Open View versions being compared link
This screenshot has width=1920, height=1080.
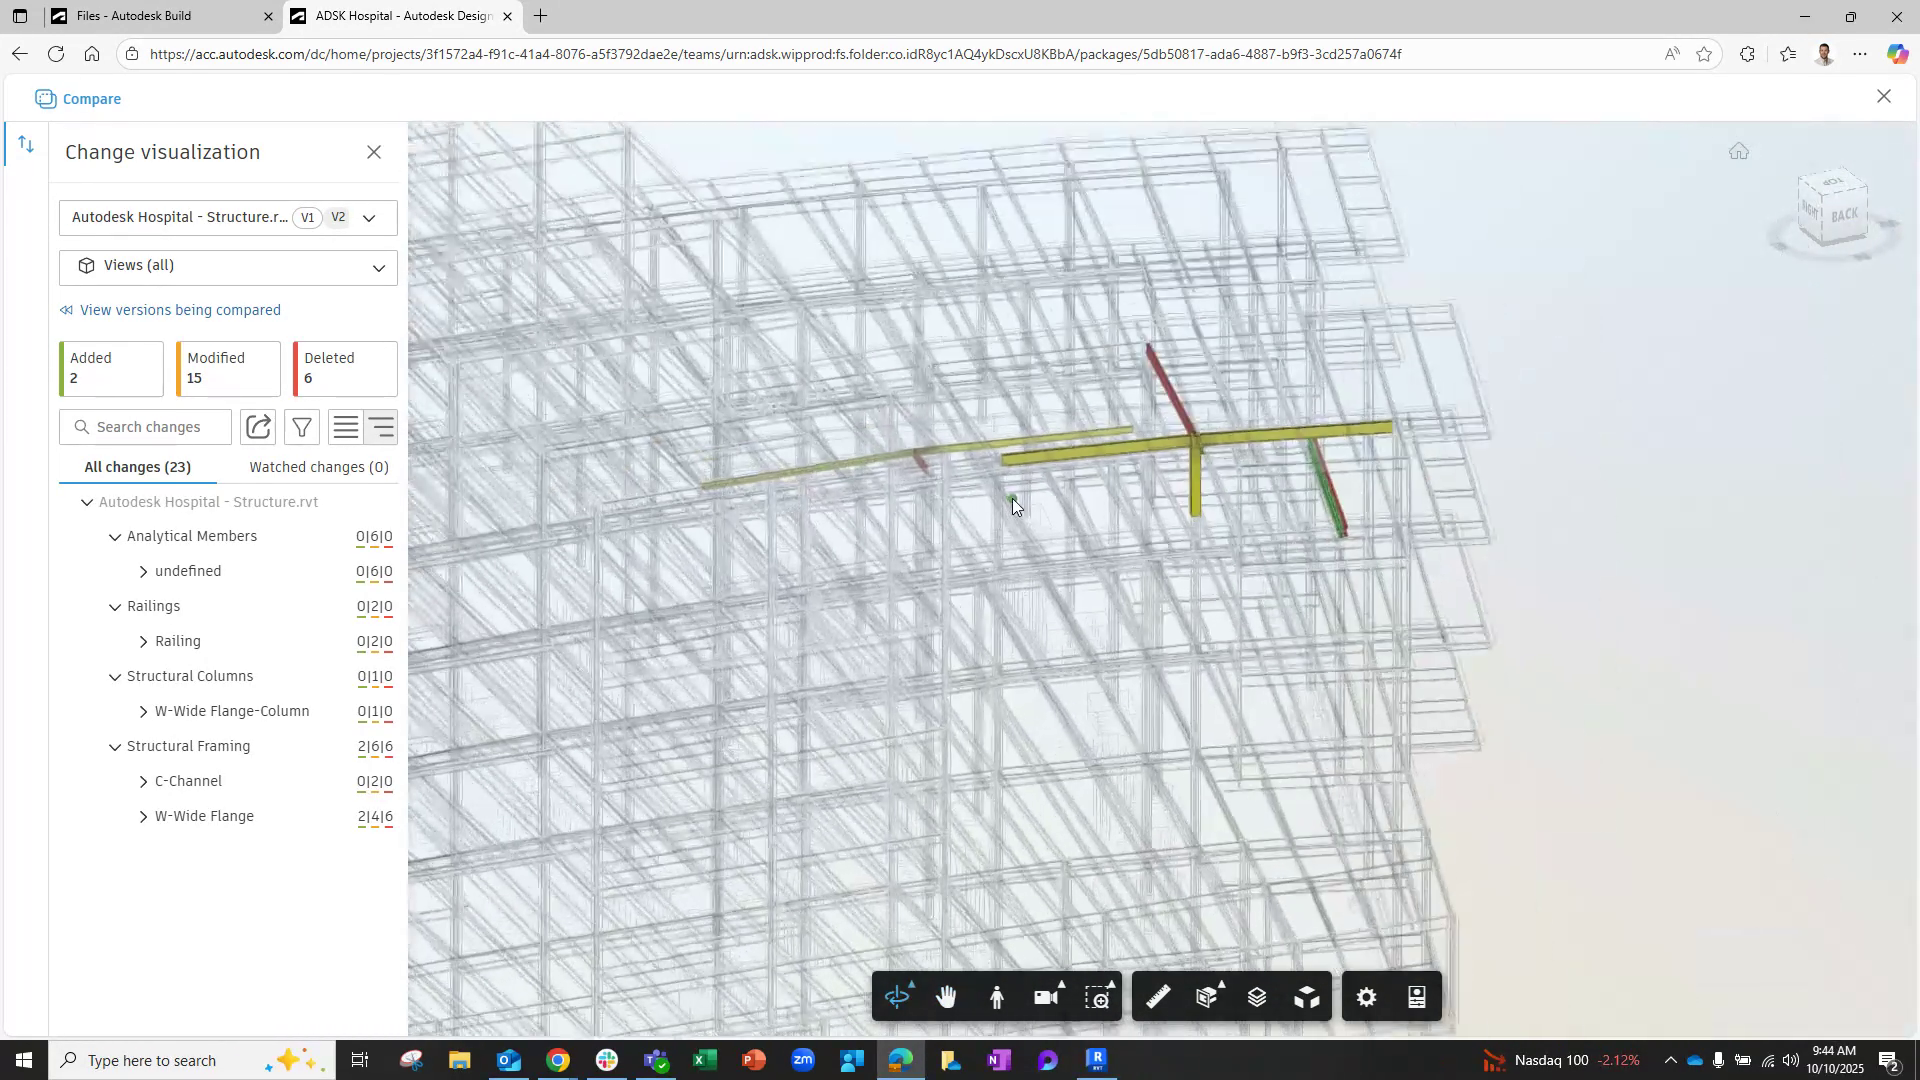click(180, 310)
